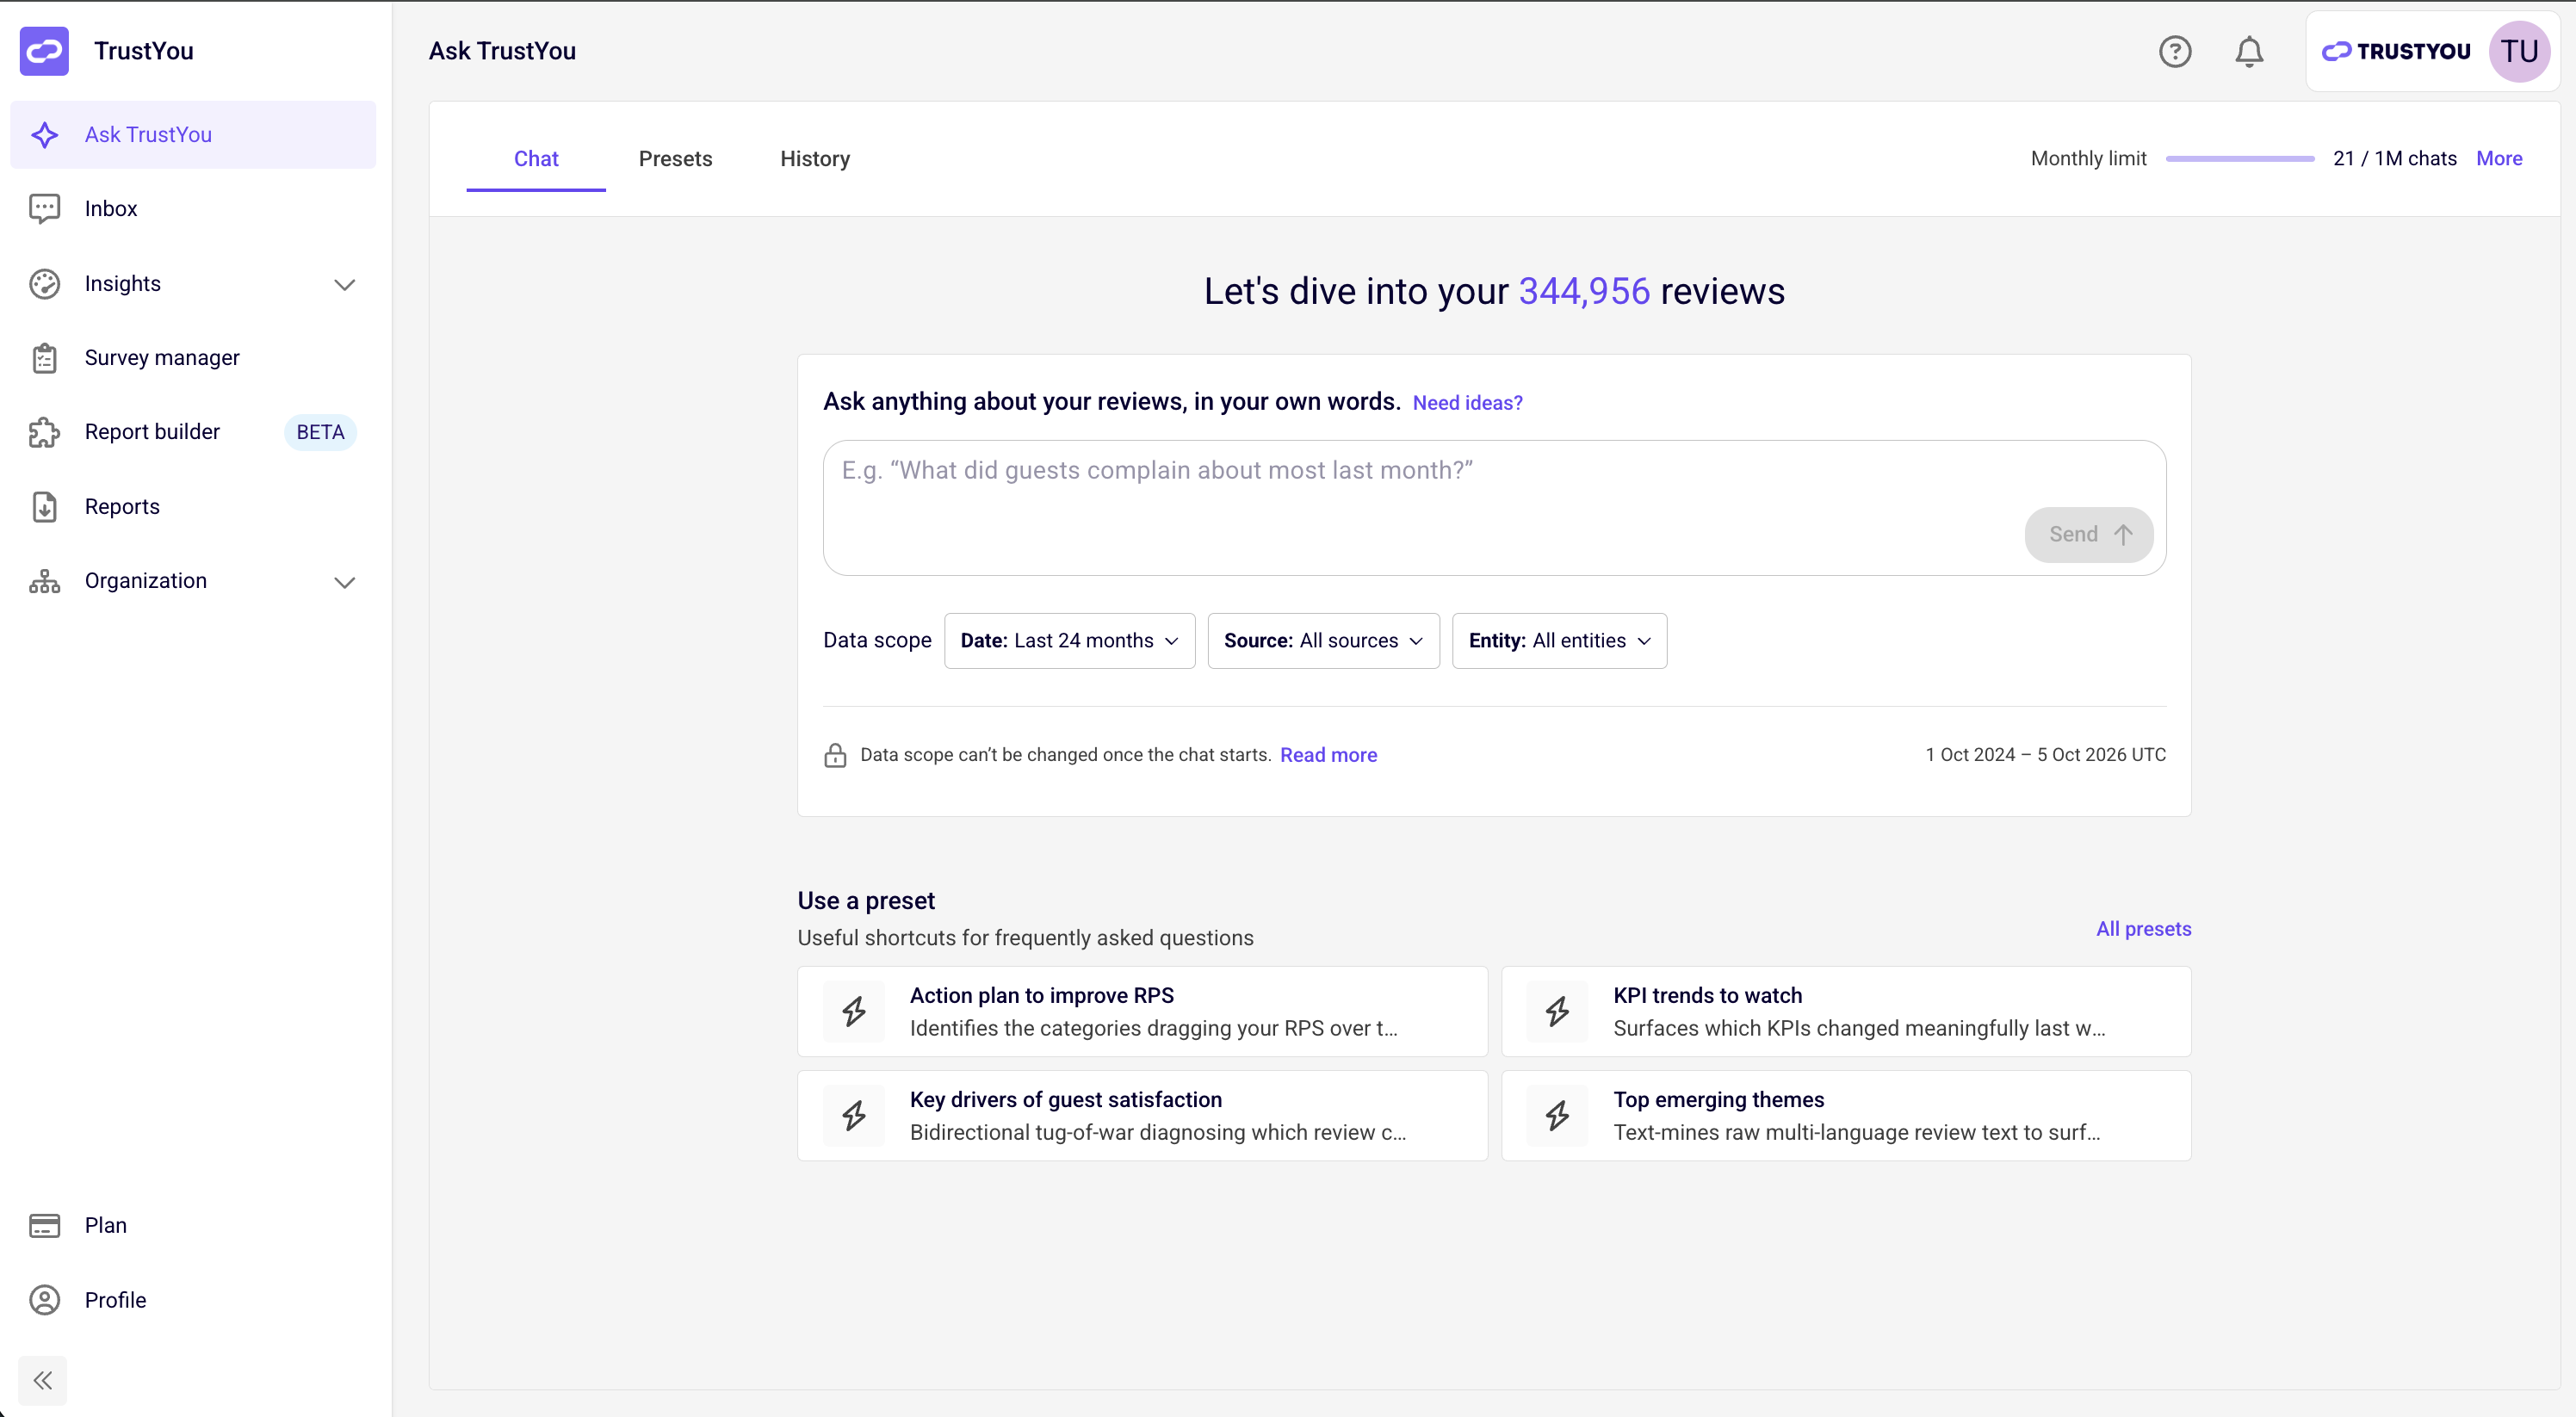Screen dimensions: 2576x1417
Task: Focus the review question text box
Action: 1494,508
